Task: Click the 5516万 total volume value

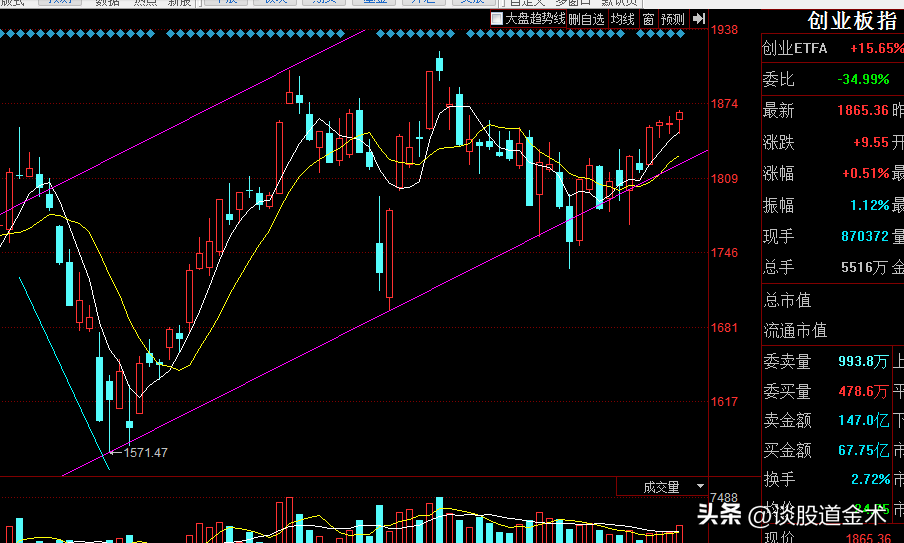Action: click(x=864, y=267)
